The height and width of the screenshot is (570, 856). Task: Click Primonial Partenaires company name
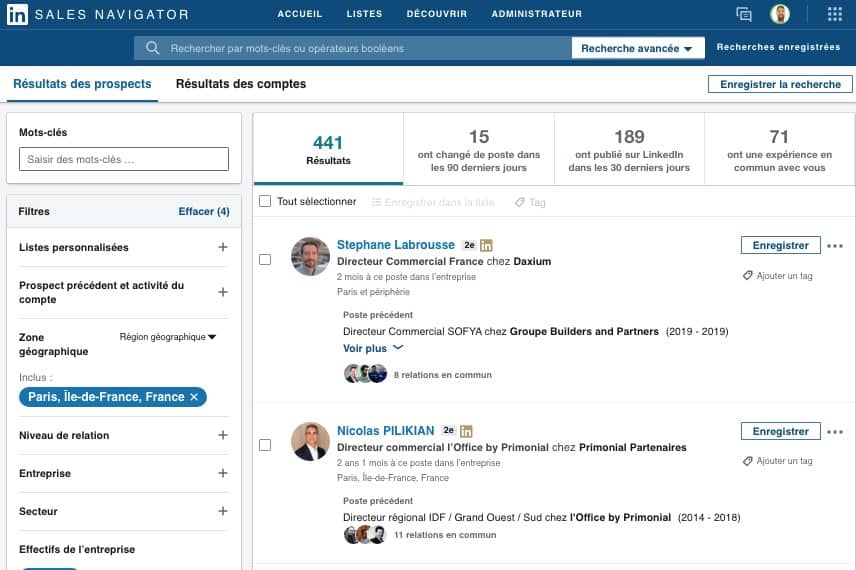pyautogui.click(x=633, y=447)
